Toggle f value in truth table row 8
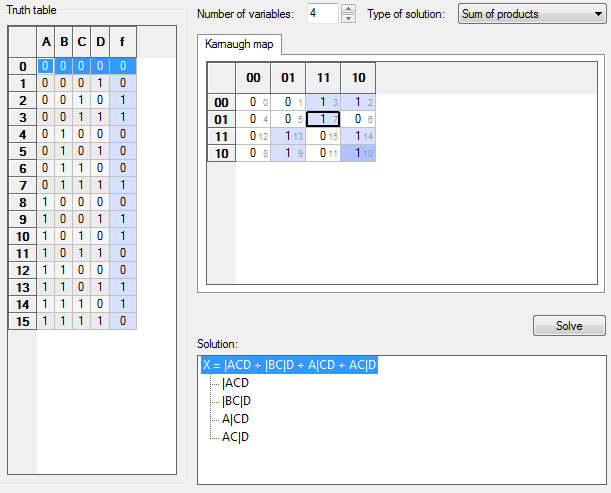 123,202
